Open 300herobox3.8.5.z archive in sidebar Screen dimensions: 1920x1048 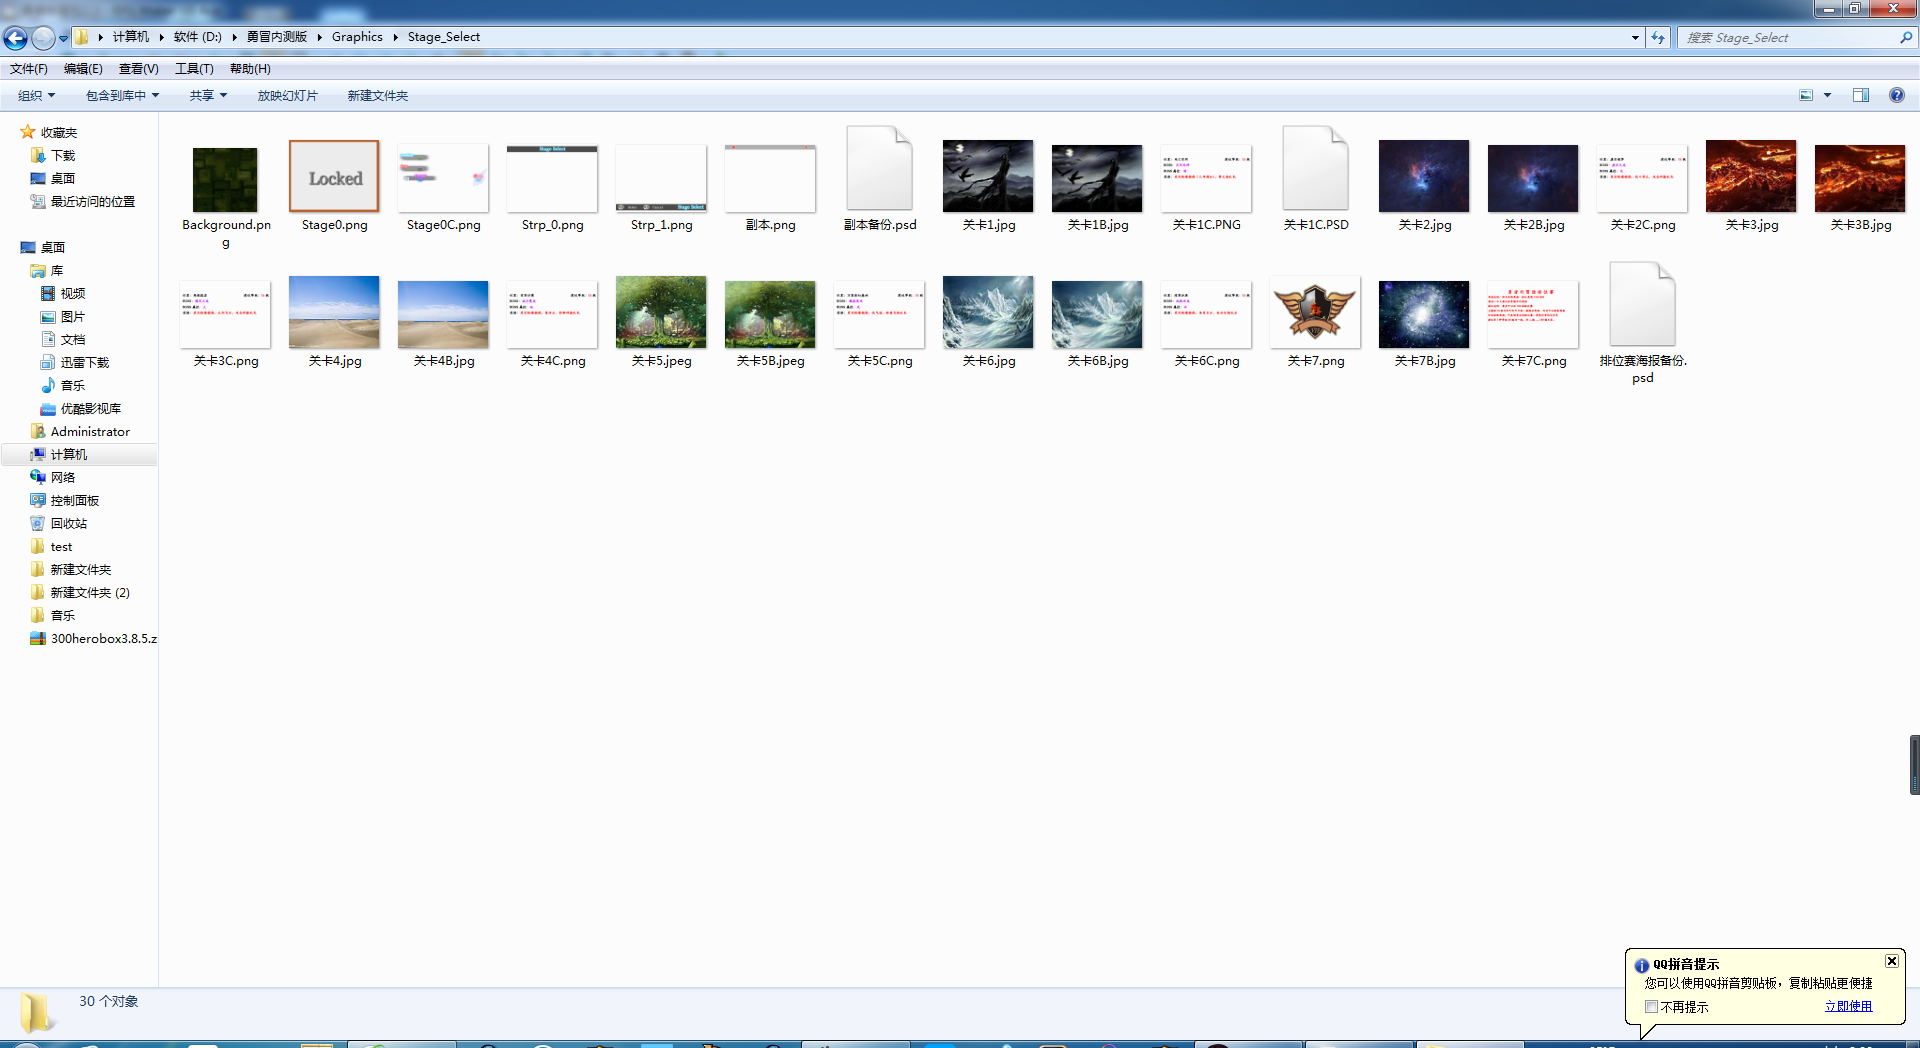pos(94,638)
